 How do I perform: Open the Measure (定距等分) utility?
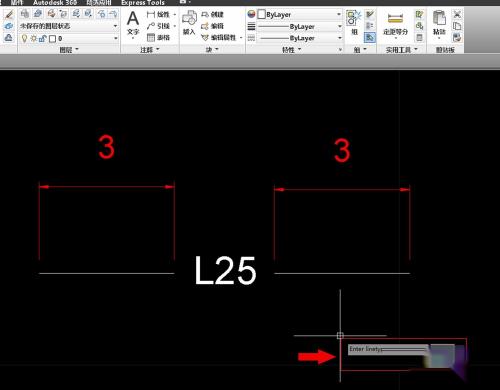395,23
